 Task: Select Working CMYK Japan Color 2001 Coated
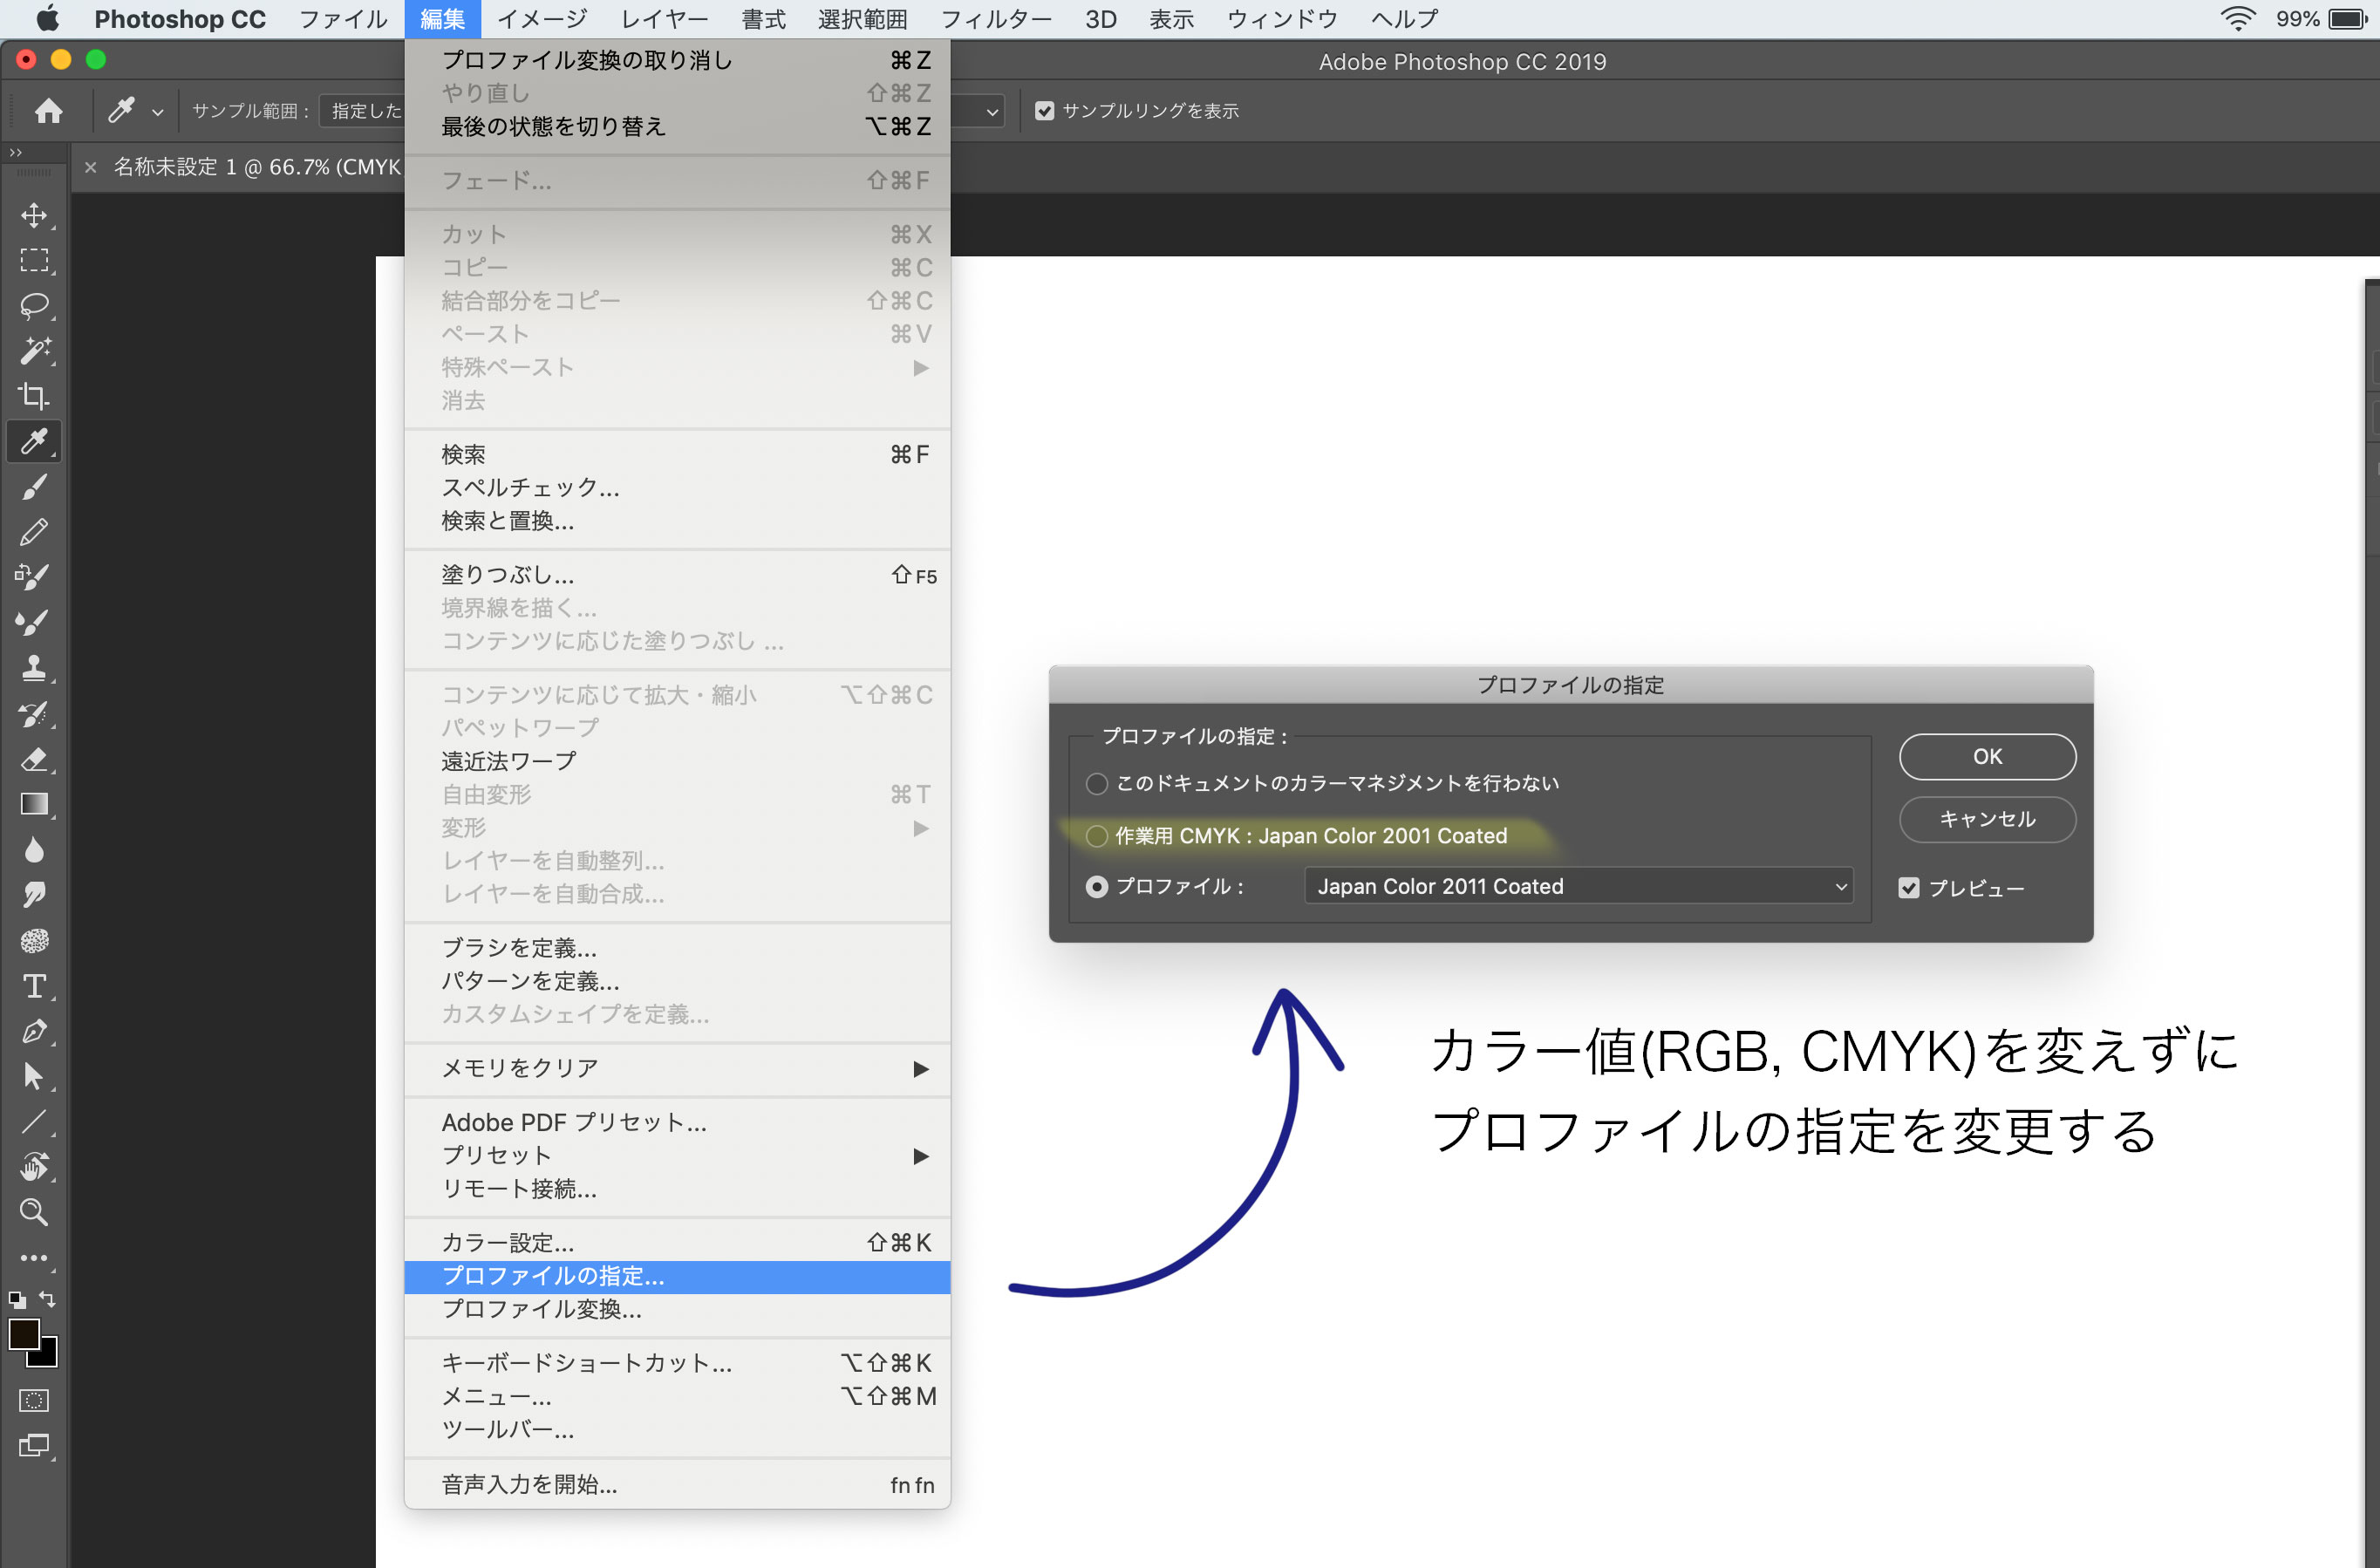(1097, 836)
